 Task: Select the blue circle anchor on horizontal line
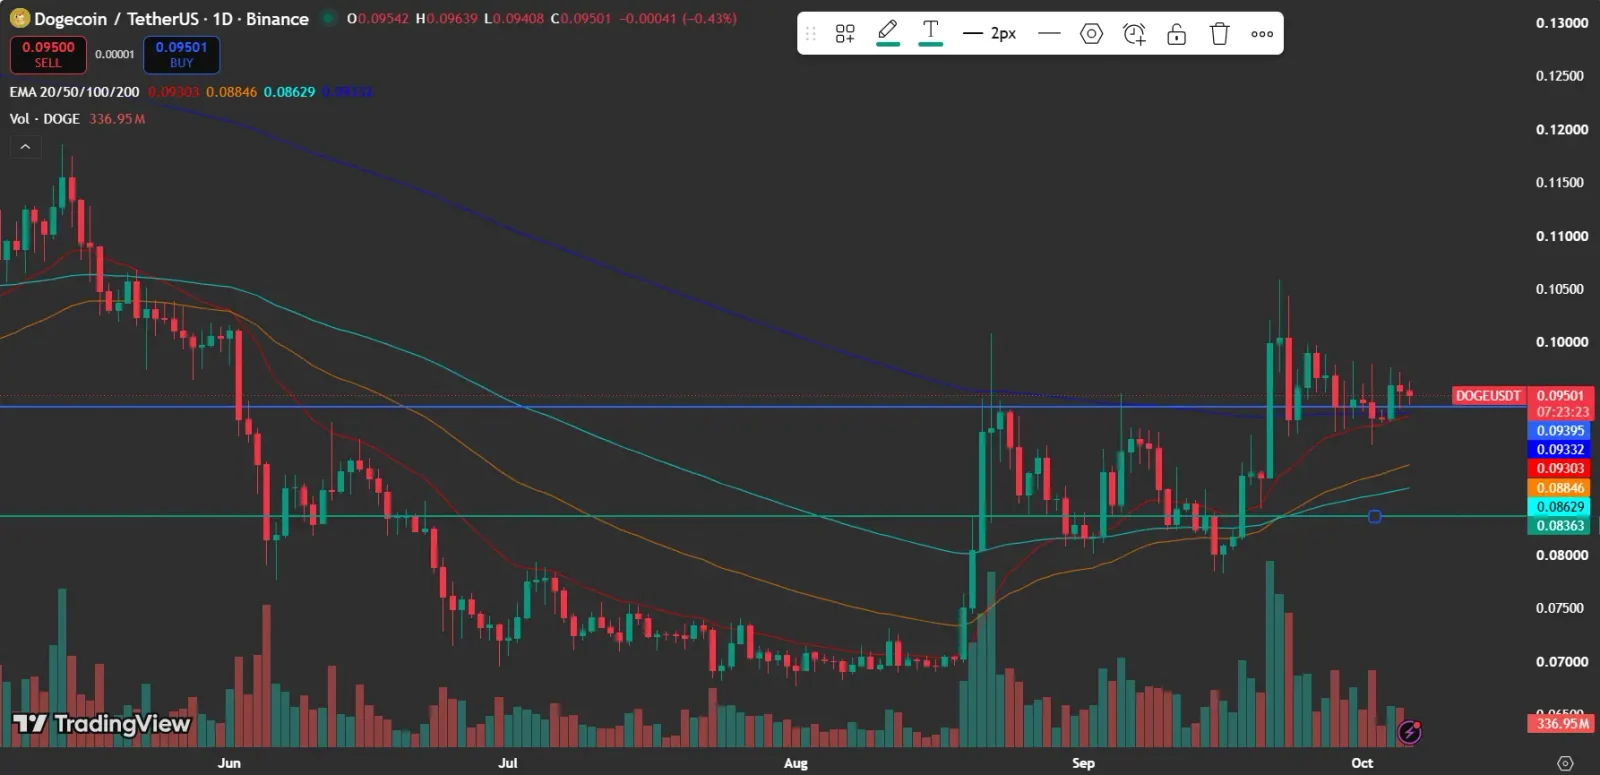(1375, 516)
